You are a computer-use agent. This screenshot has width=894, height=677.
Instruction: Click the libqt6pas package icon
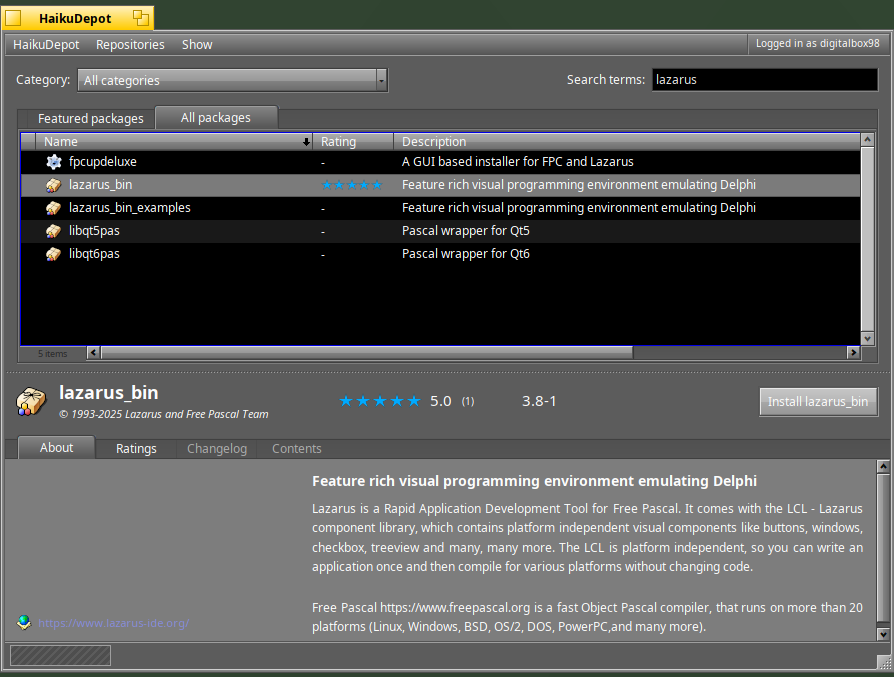(x=54, y=254)
